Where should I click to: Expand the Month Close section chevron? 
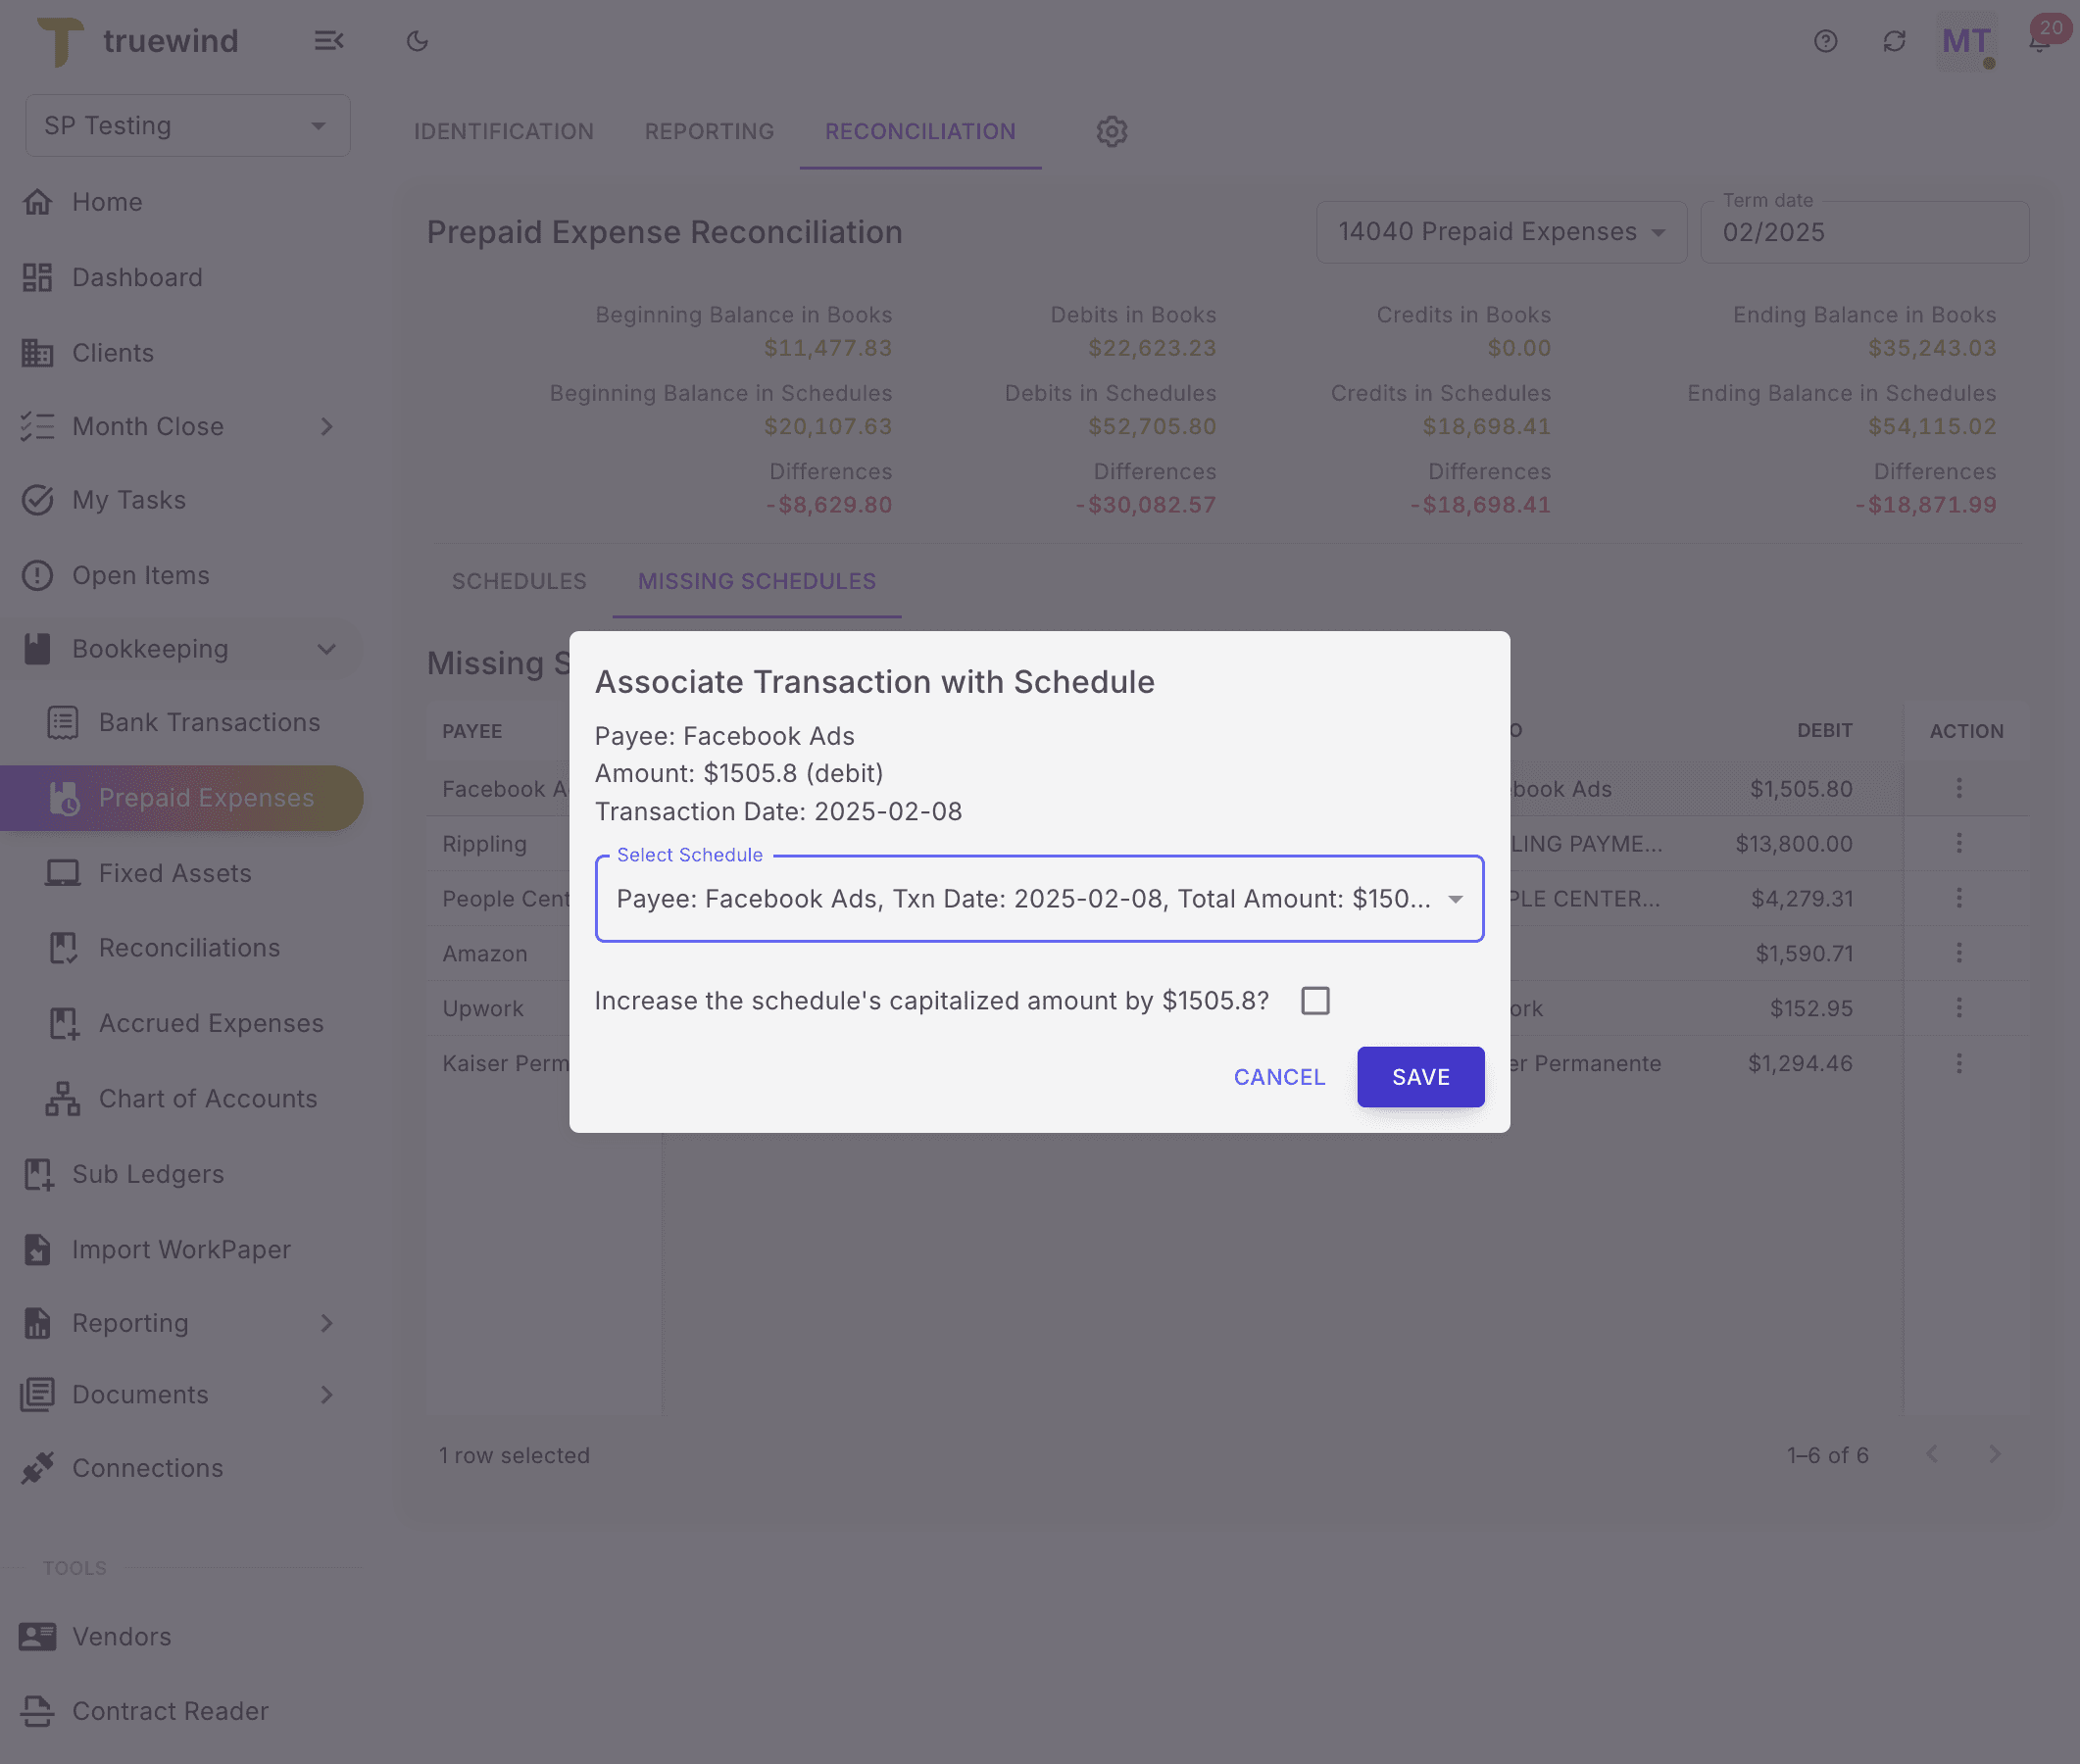pos(327,426)
